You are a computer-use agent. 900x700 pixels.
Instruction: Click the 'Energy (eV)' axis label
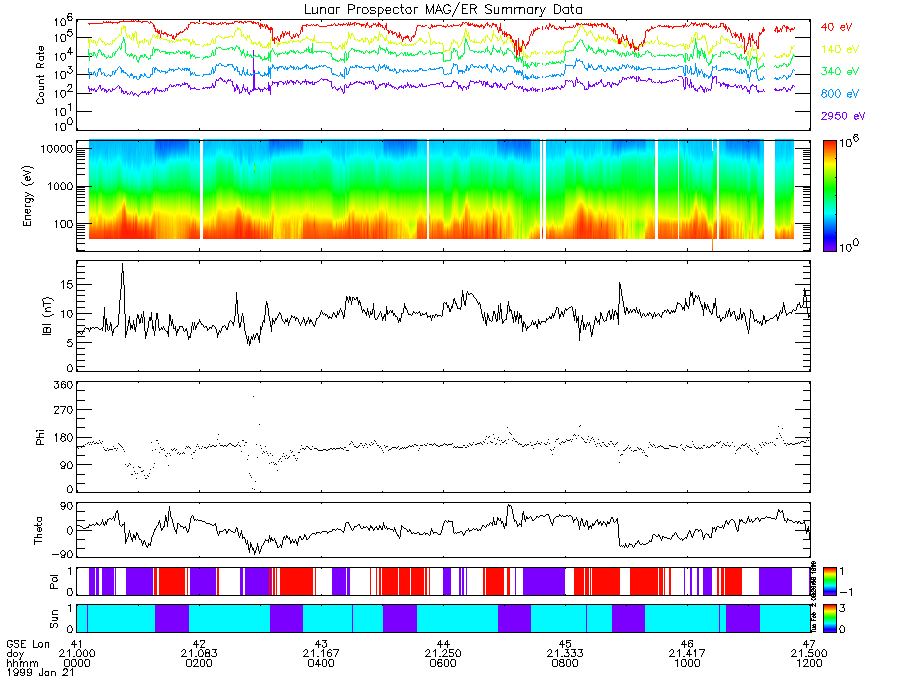click(x=28, y=196)
